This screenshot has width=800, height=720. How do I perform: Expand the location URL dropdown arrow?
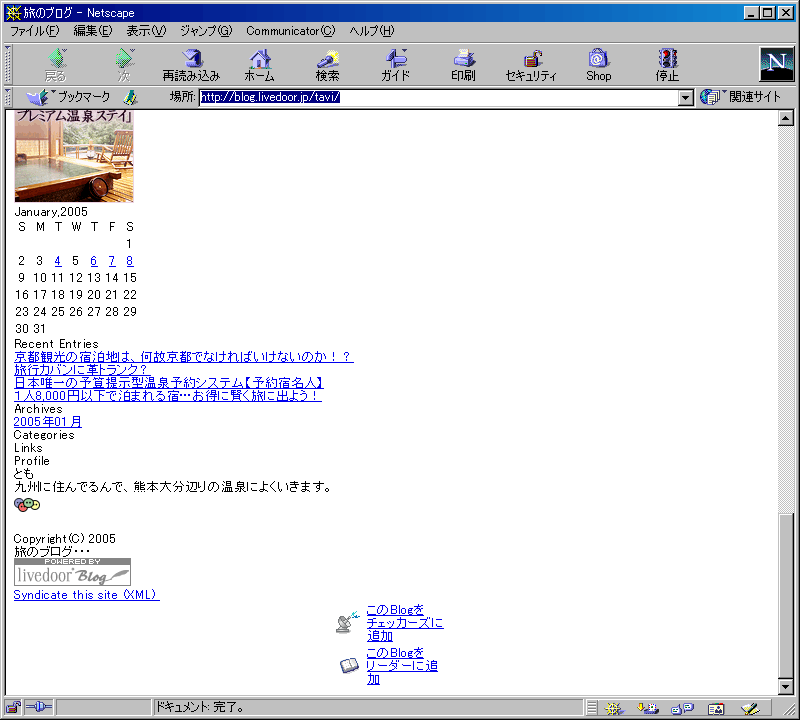point(686,97)
